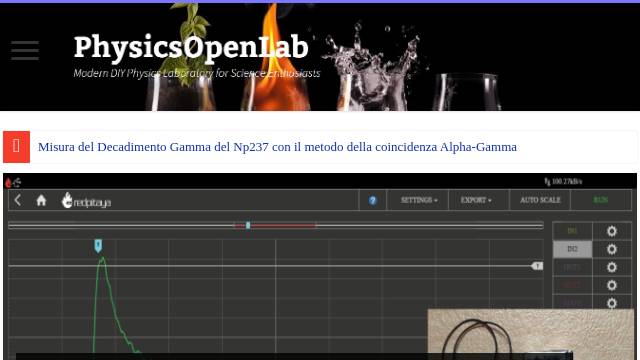The image size is (640, 360).
Task: Open the Misura del Decadimento Gamma article link
Action: point(277,147)
